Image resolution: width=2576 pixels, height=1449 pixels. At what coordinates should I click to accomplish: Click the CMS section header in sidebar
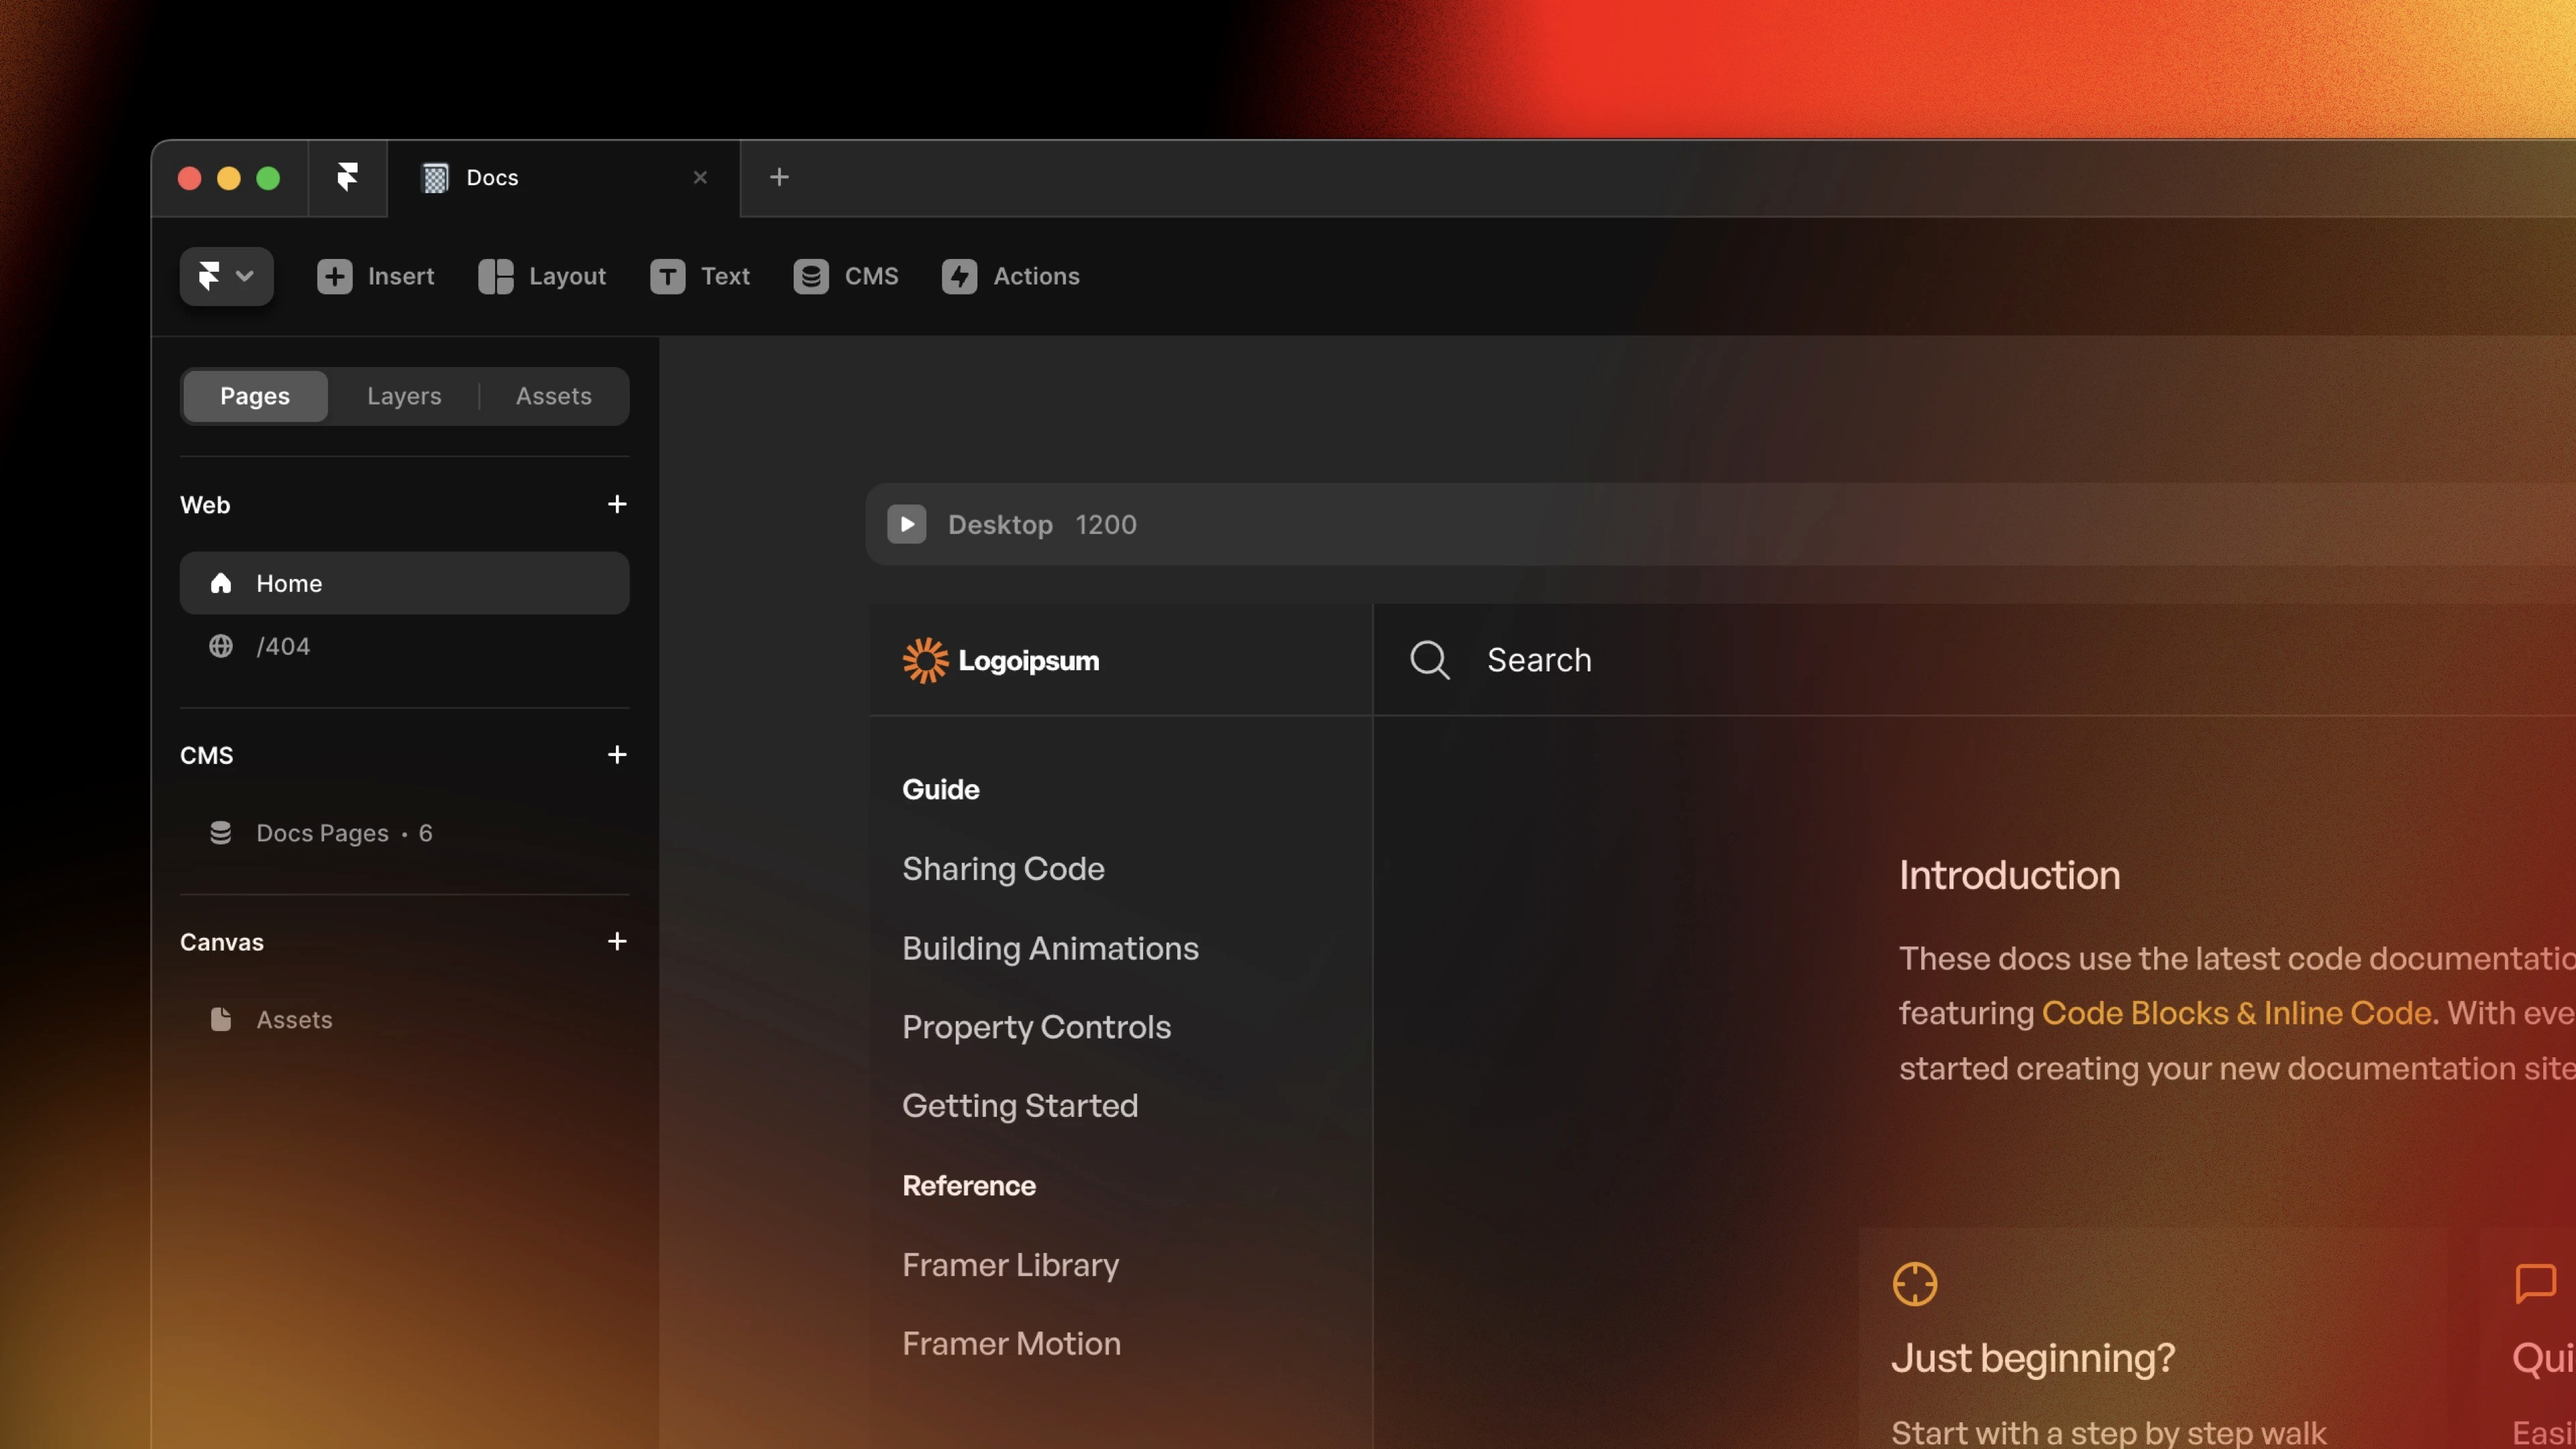(x=207, y=755)
